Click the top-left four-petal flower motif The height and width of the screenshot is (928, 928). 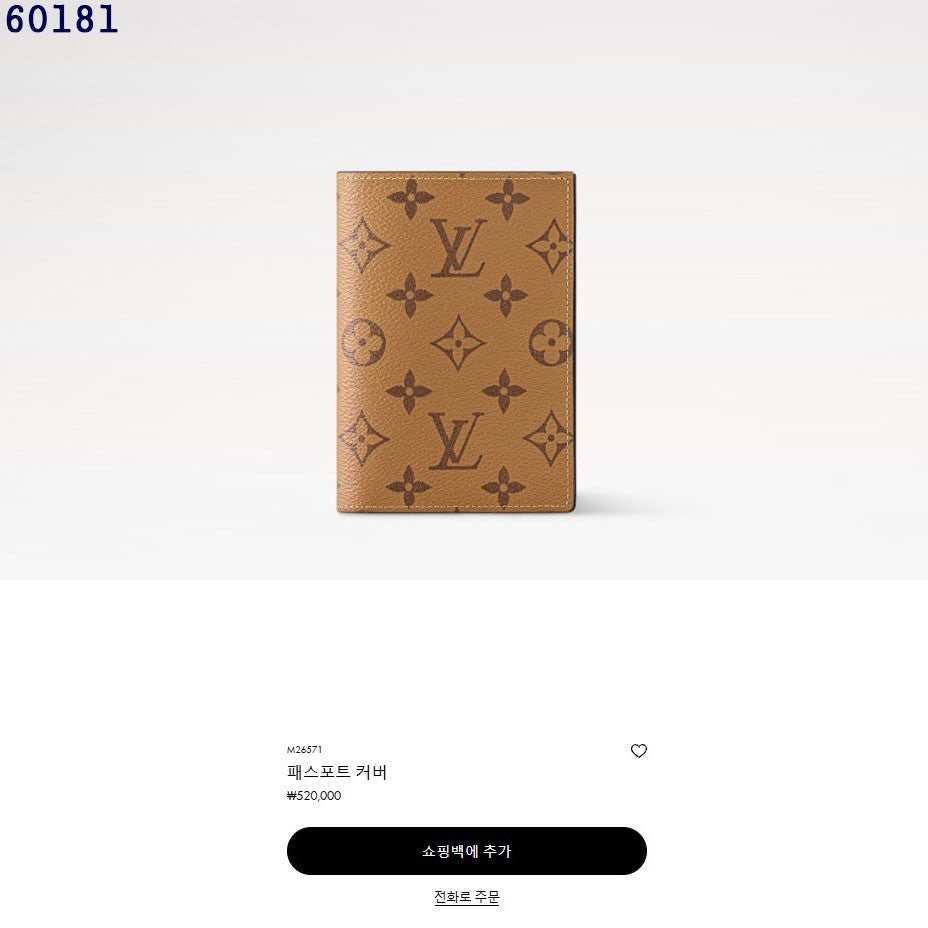point(410,199)
